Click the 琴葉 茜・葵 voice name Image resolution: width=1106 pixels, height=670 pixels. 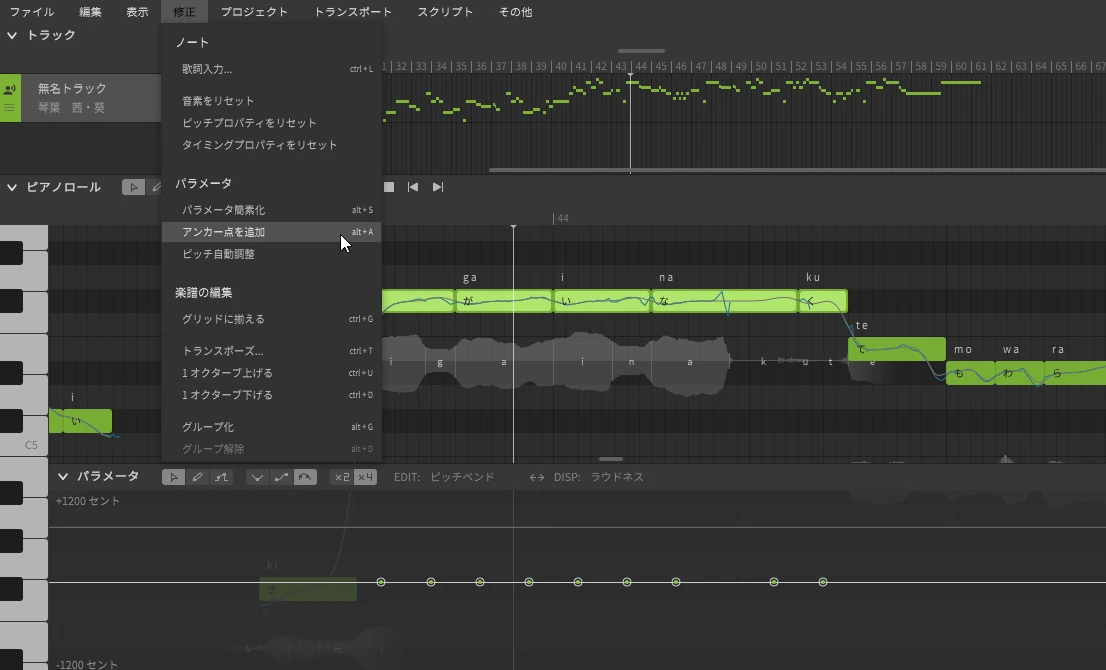click(71, 108)
